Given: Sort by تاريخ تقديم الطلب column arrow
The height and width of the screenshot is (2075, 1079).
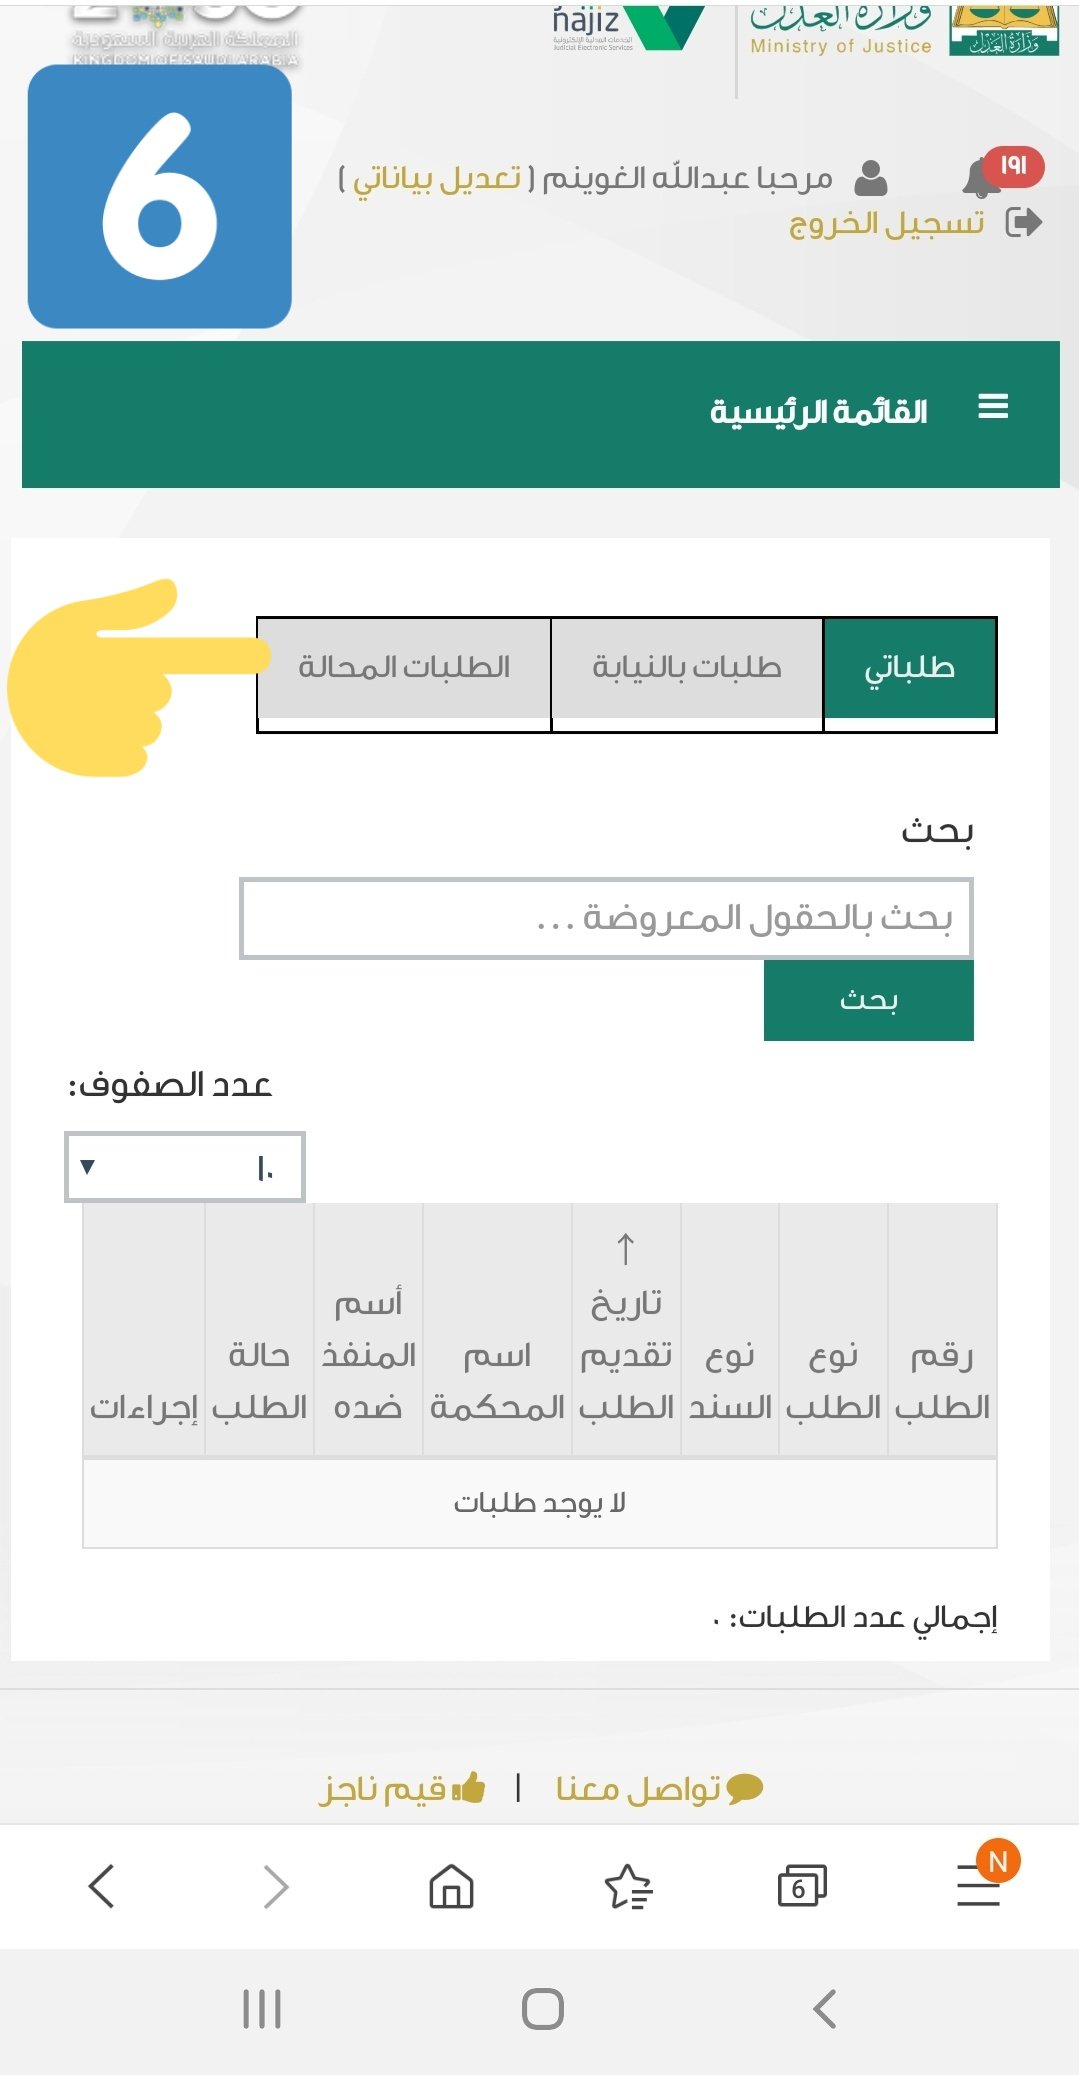Looking at the screenshot, I should 625,1249.
